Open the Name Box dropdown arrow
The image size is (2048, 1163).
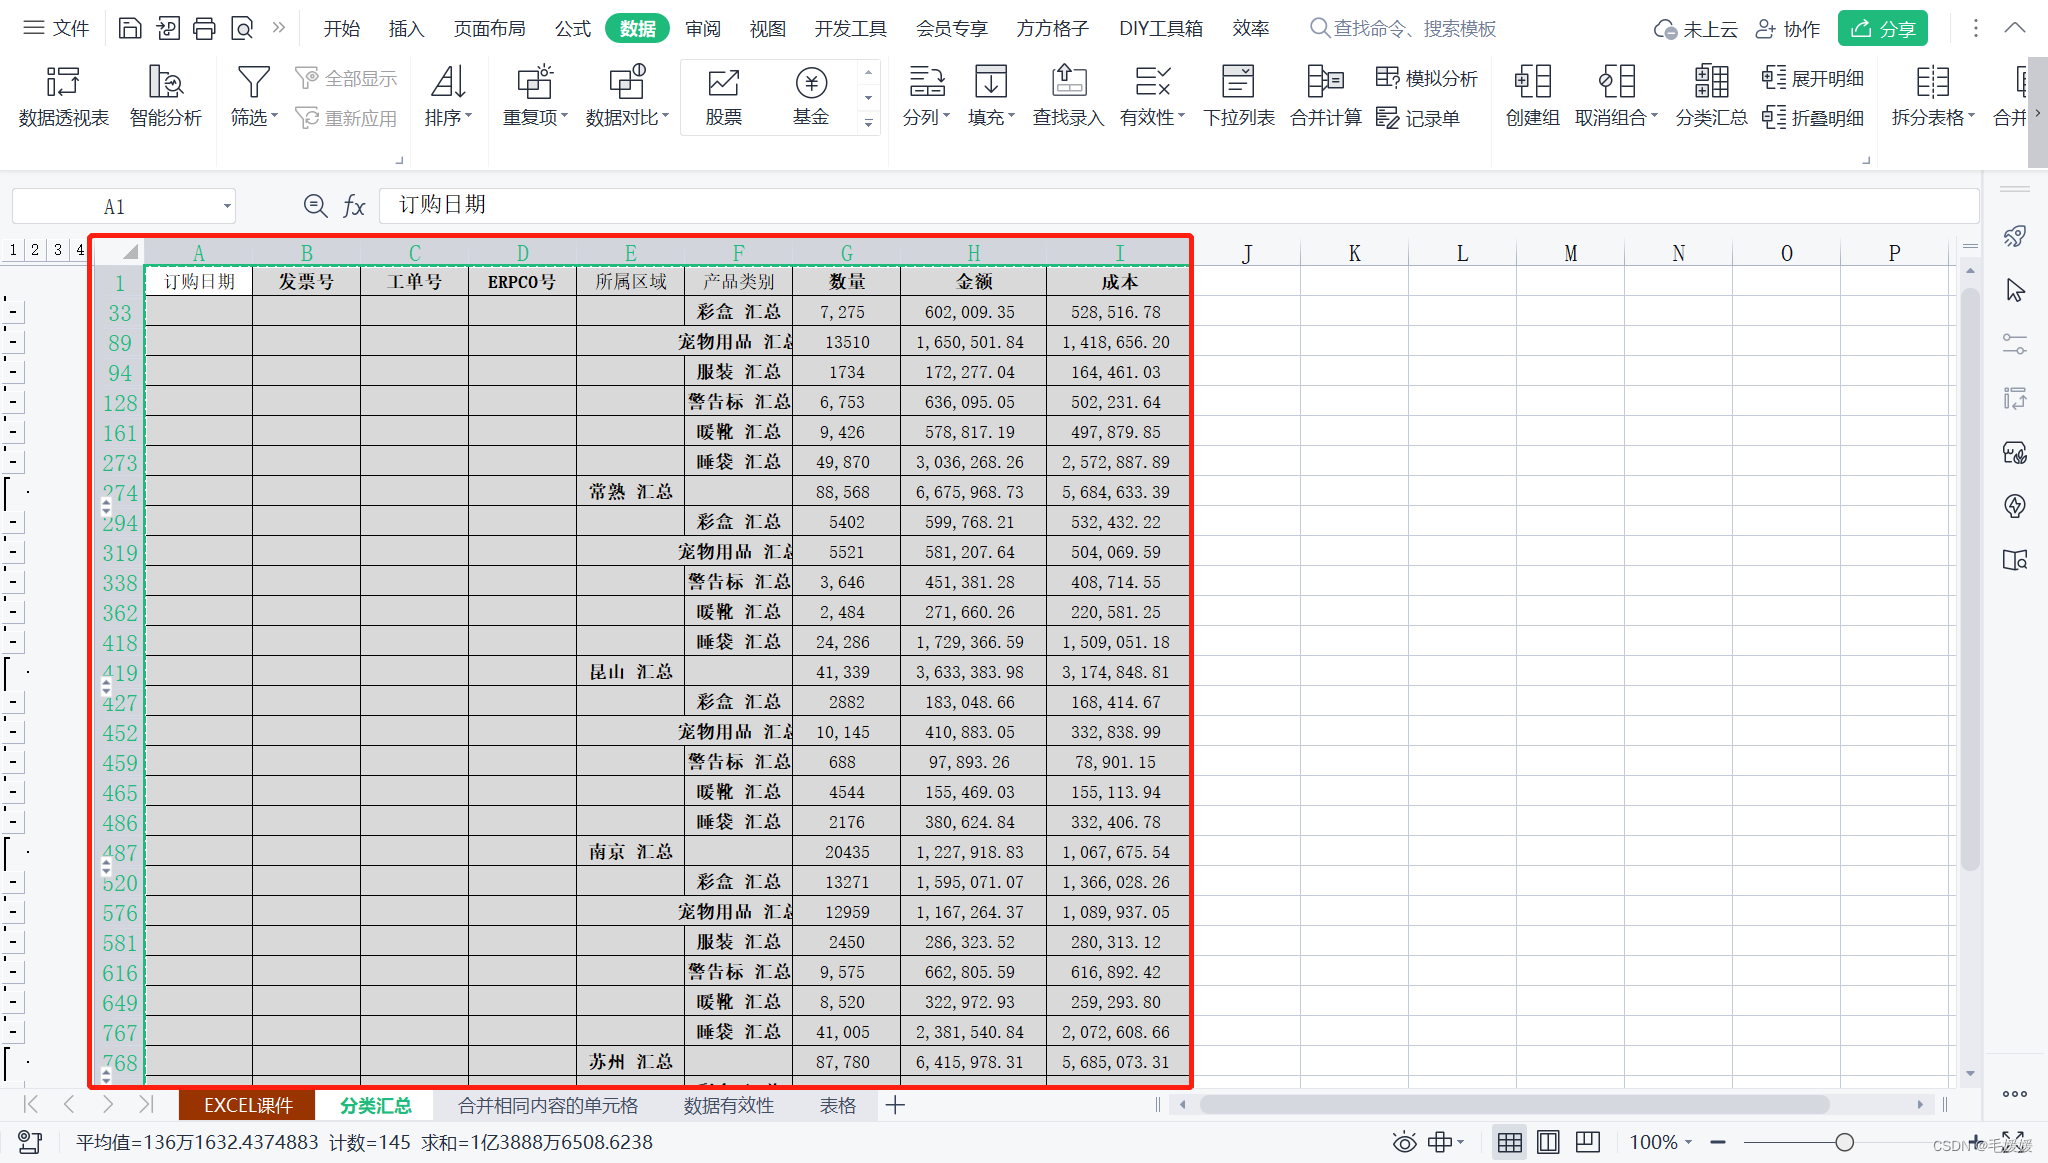pyautogui.click(x=227, y=207)
